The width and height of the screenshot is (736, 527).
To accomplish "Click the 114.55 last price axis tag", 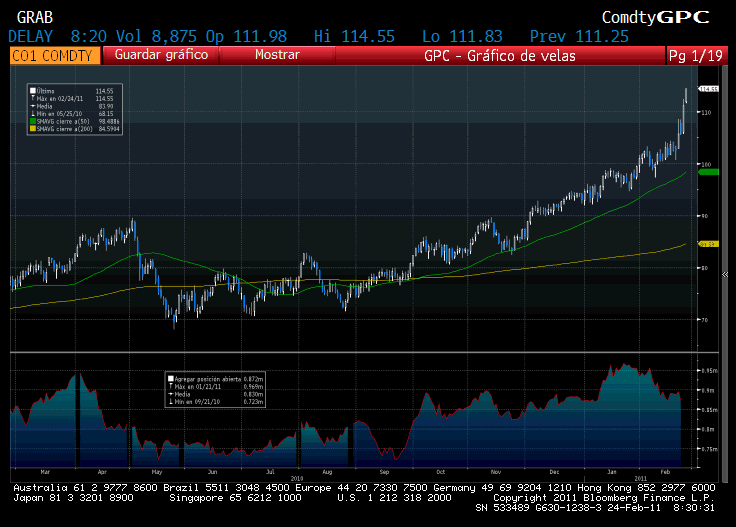I will [x=709, y=89].
